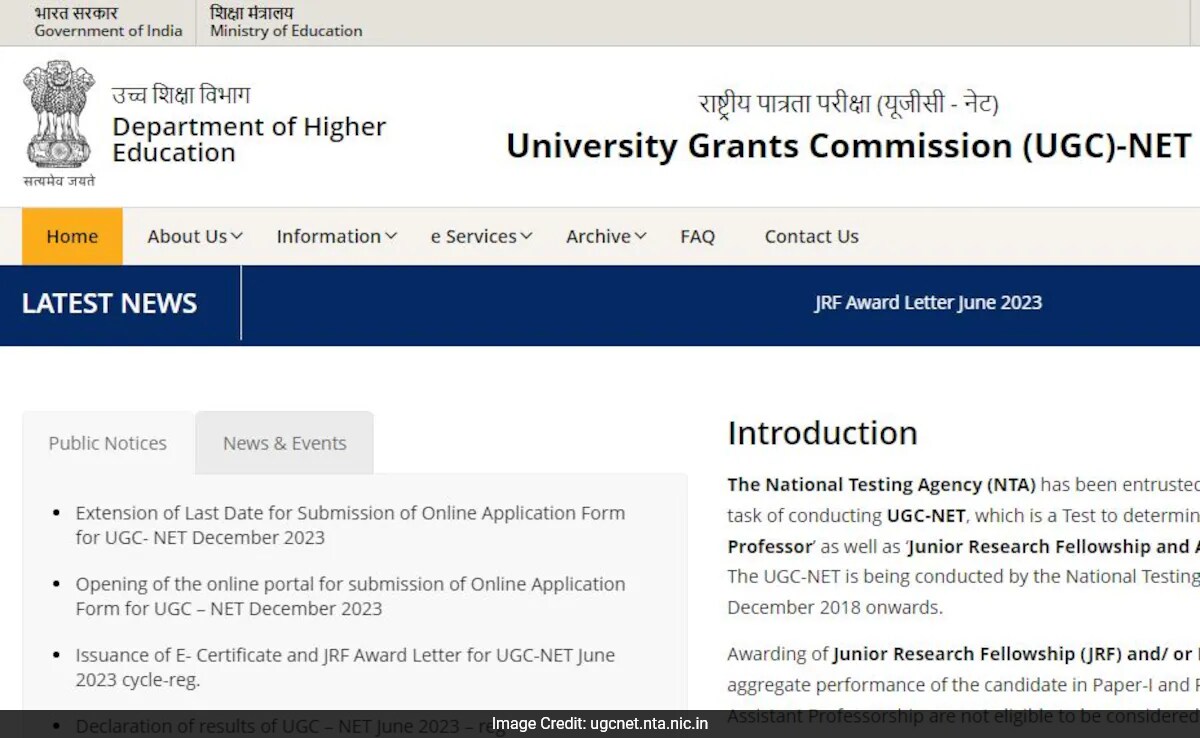1200x738 pixels.
Task: Click the Contact Us navigation entry
Action: pyautogui.click(x=811, y=236)
